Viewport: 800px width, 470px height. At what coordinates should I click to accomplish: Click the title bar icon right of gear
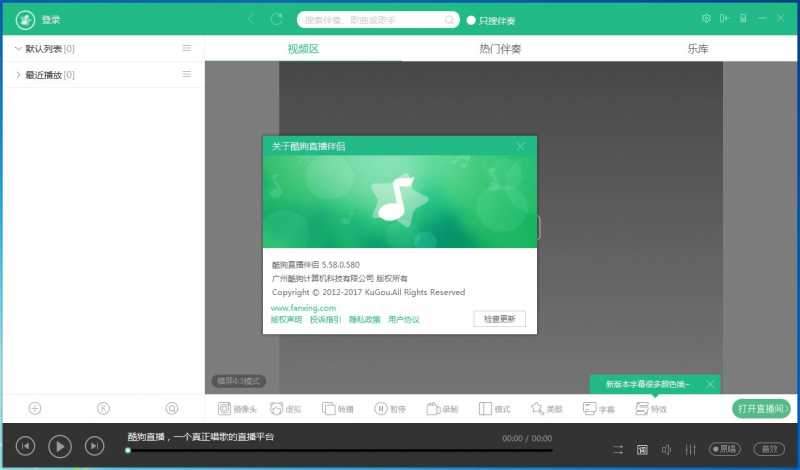(724, 18)
